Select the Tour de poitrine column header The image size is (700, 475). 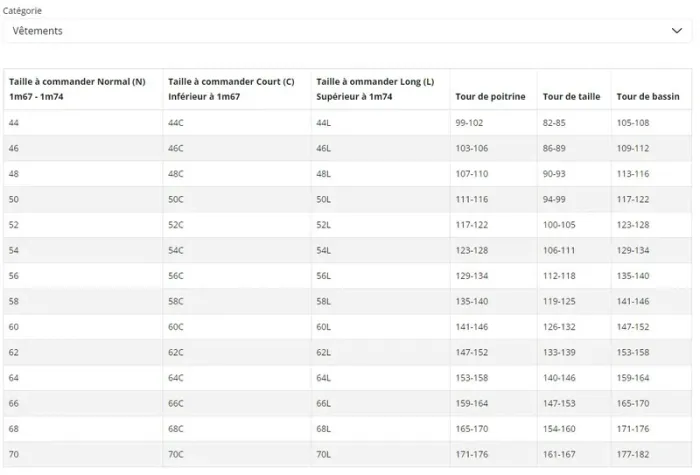[490, 96]
